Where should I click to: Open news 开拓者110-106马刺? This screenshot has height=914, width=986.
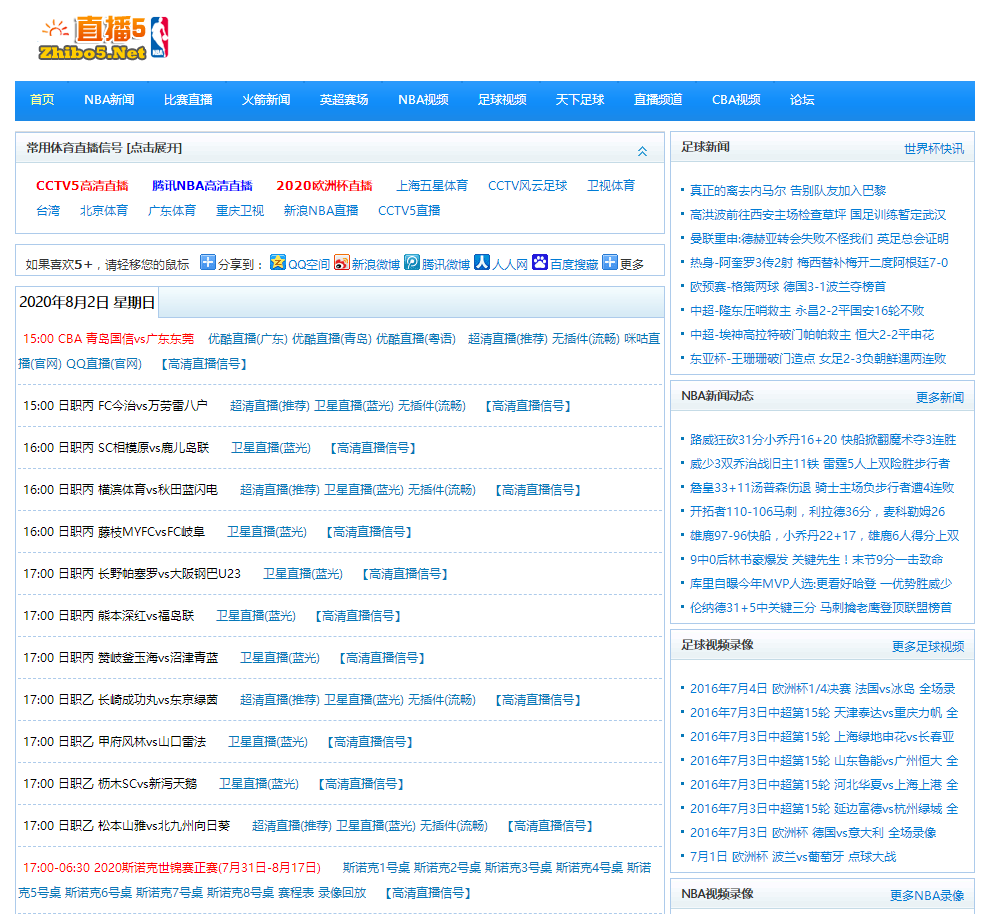pyautogui.click(x=817, y=511)
